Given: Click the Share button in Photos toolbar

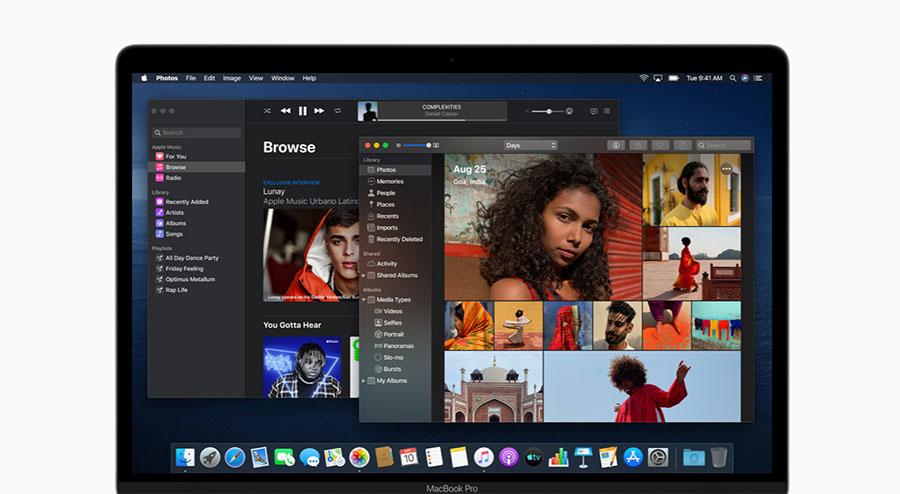Looking at the screenshot, I should pos(638,145).
